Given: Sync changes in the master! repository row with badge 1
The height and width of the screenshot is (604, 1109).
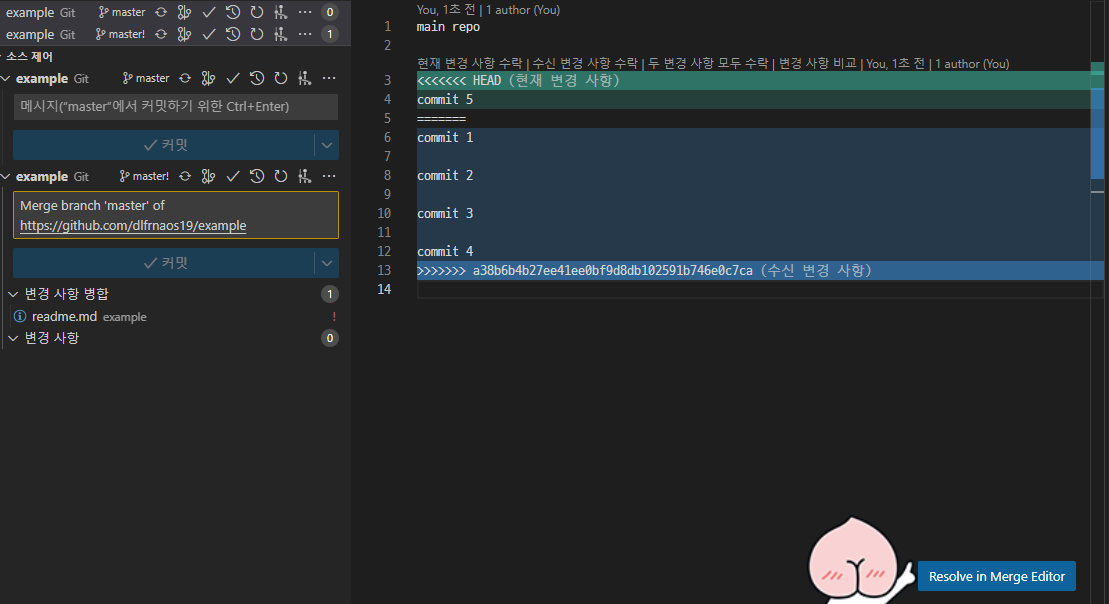Looking at the screenshot, I should pos(161,34).
